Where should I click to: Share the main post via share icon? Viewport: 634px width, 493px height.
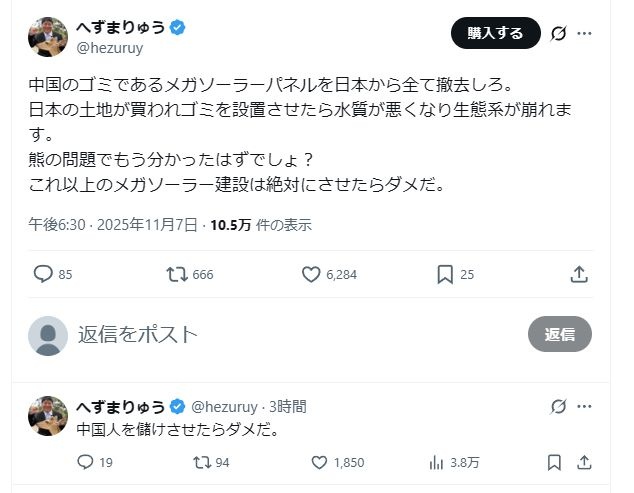pyautogui.click(x=579, y=274)
